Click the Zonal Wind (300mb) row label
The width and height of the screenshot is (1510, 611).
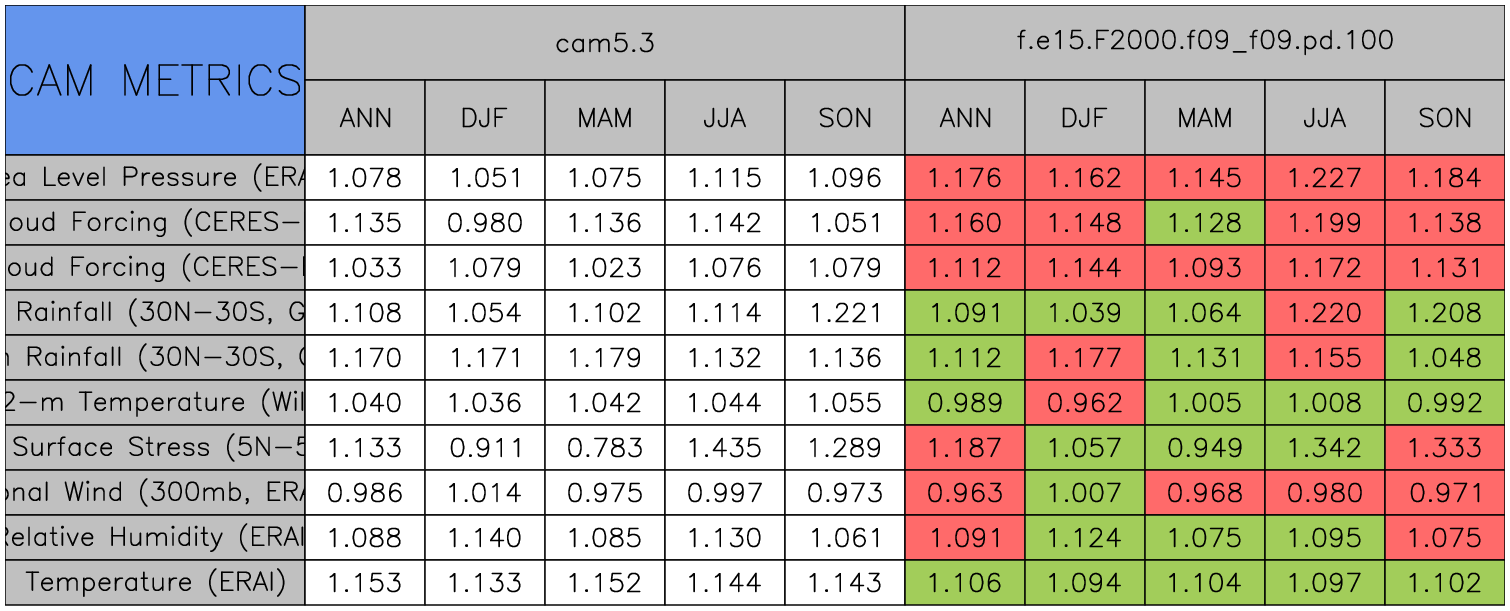(x=155, y=492)
